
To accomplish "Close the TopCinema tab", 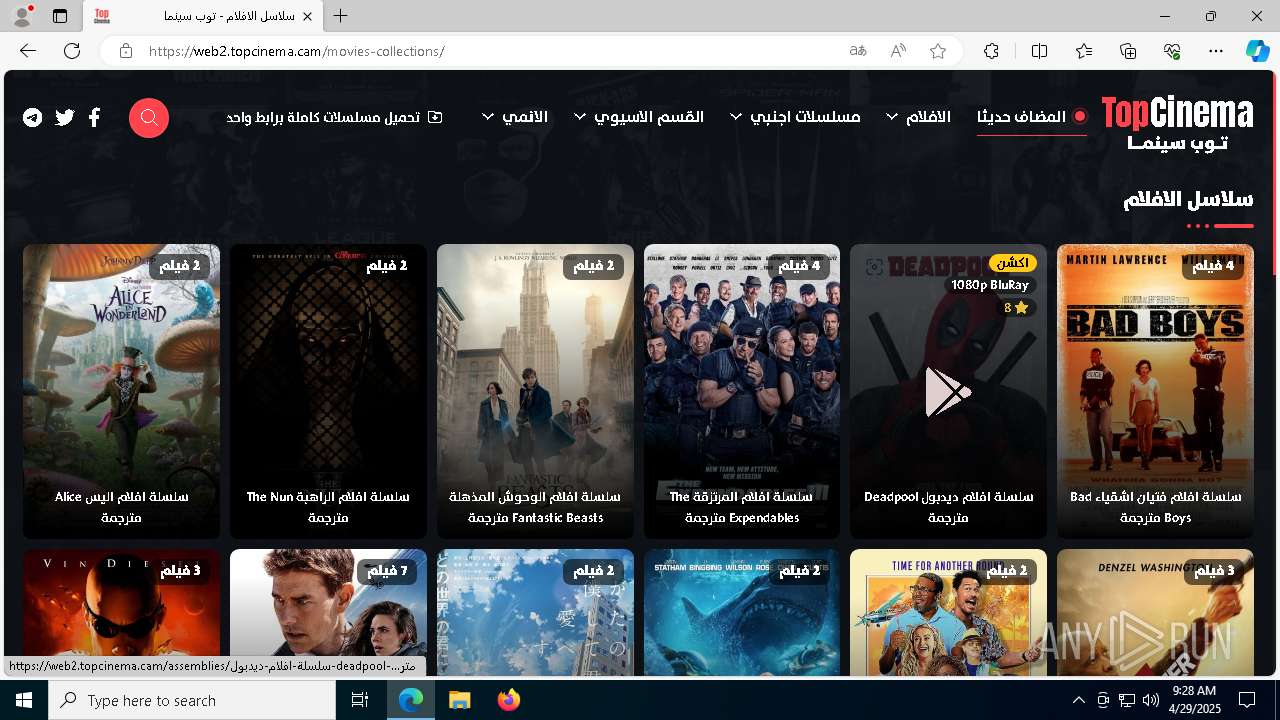I will point(308,16).
